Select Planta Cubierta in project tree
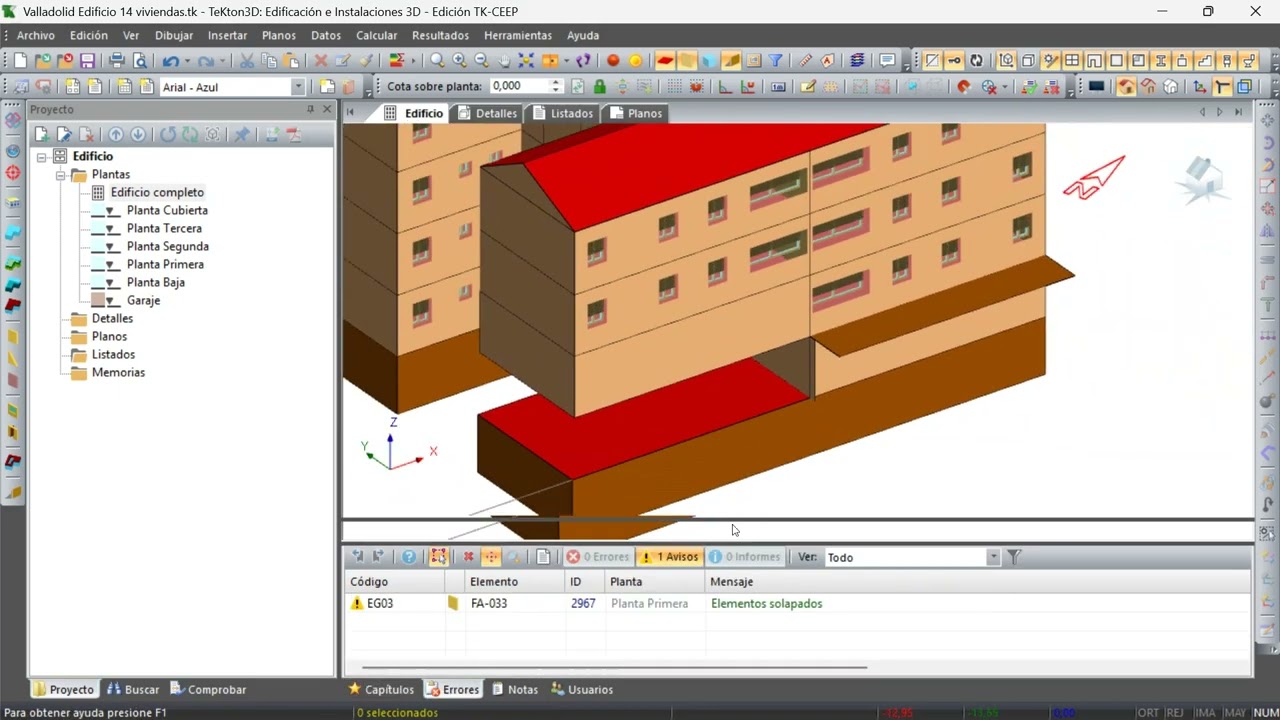 (167, 210)
